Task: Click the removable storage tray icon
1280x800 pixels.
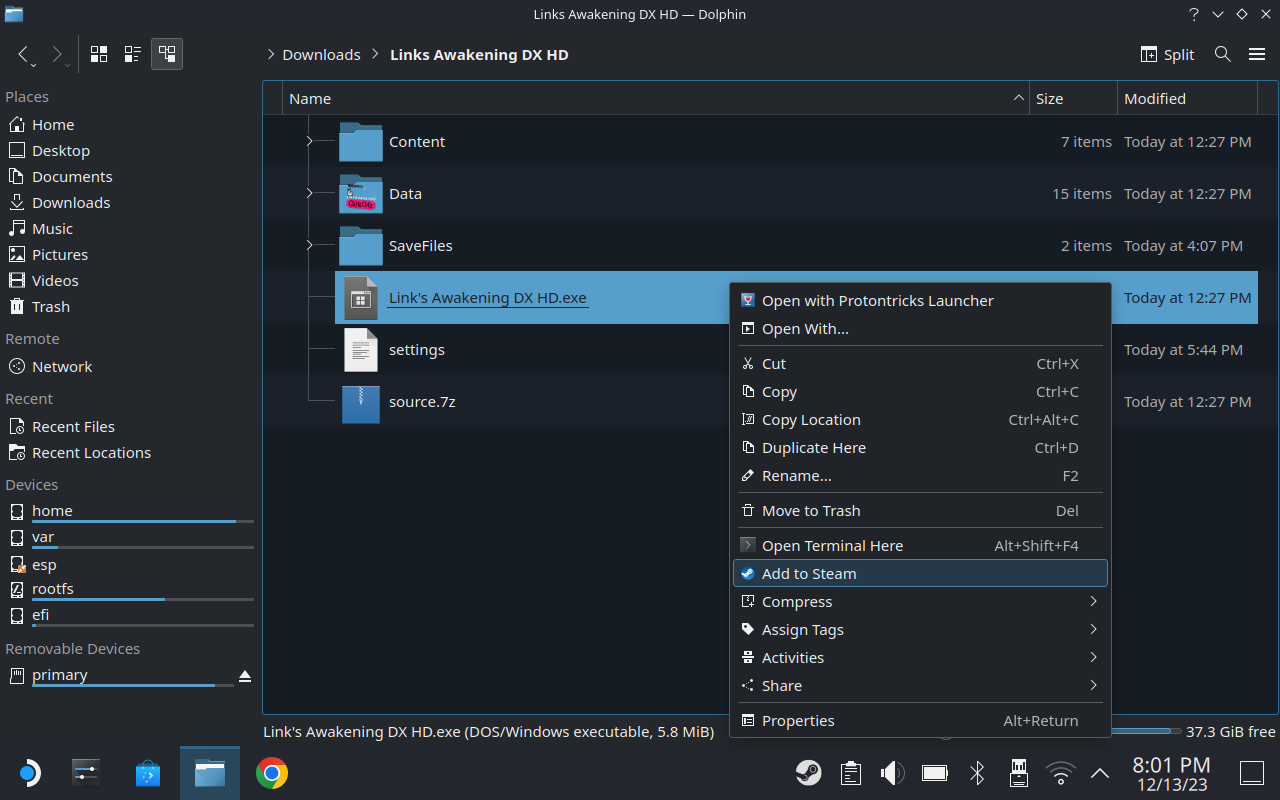Action: click(x=1019, y=773)
